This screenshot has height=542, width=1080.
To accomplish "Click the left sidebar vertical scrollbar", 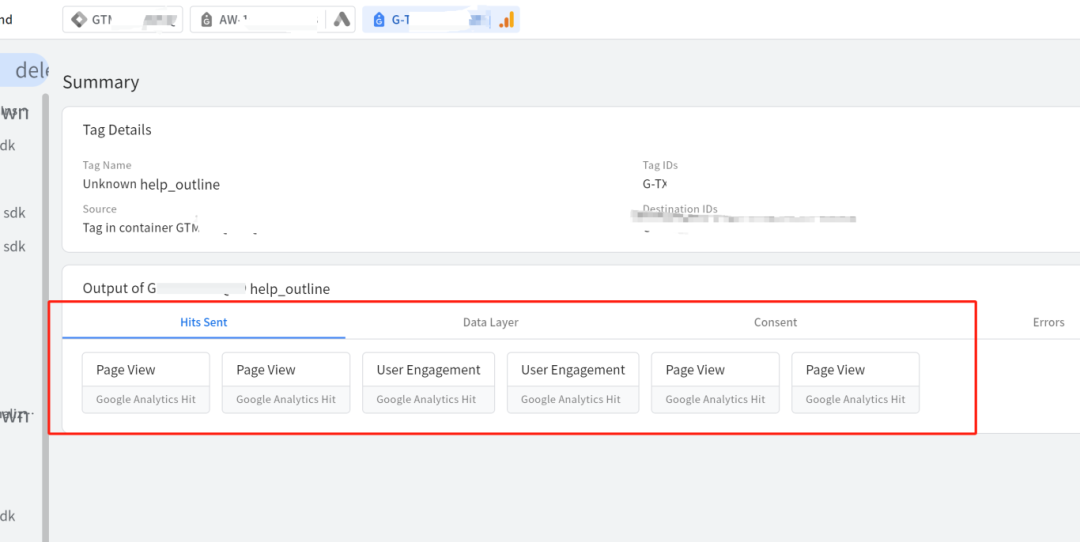I will coord(45,317).
